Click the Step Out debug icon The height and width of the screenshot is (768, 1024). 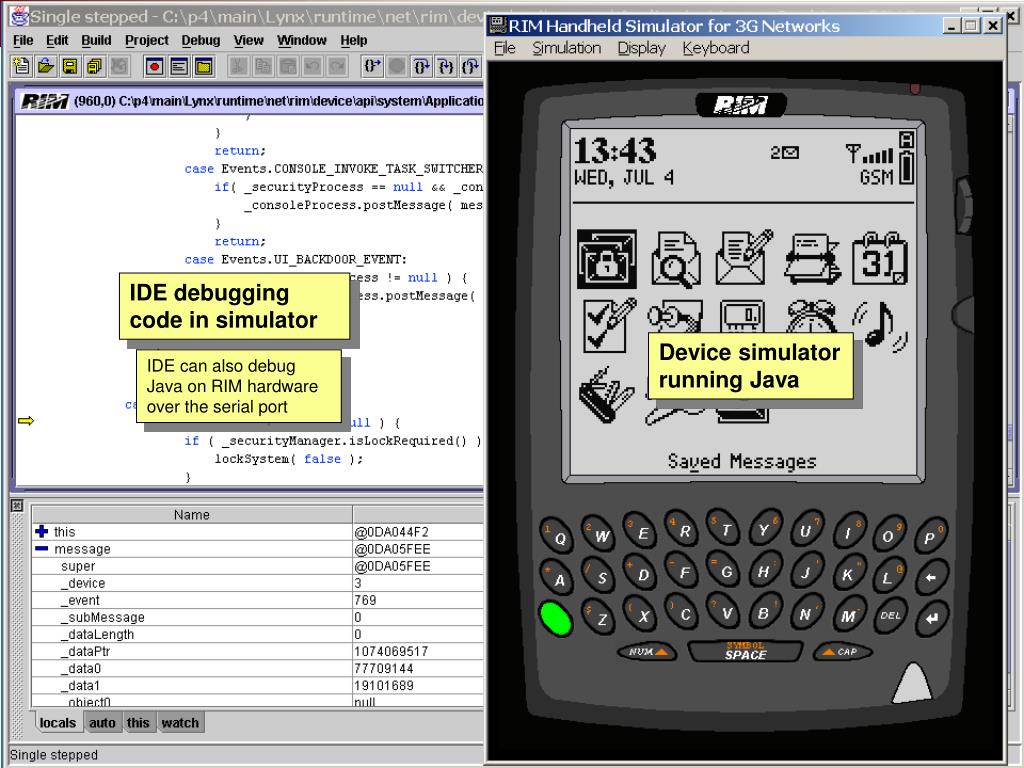tap(470, 66)
